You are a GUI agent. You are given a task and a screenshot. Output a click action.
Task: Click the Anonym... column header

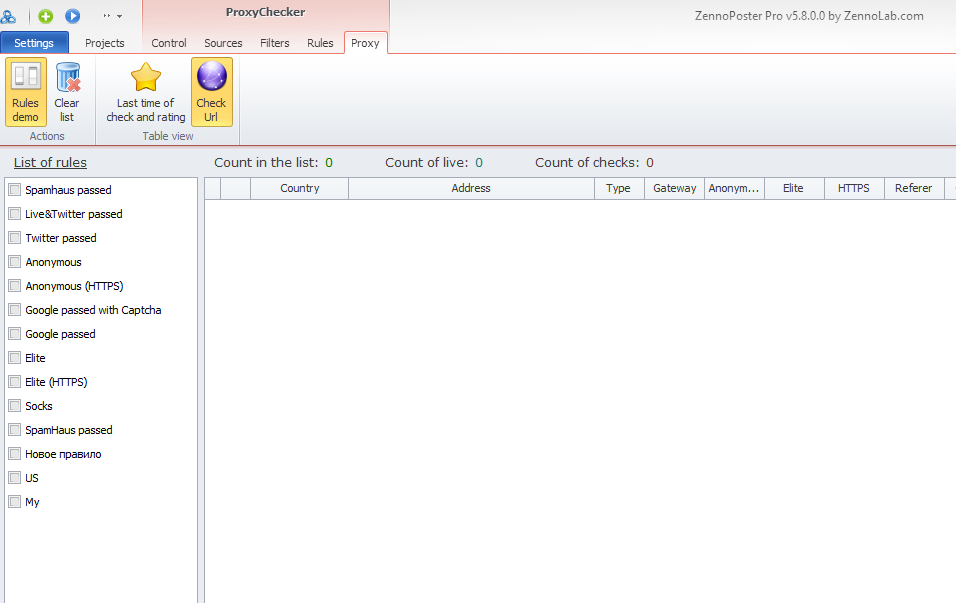coord(734,188)
